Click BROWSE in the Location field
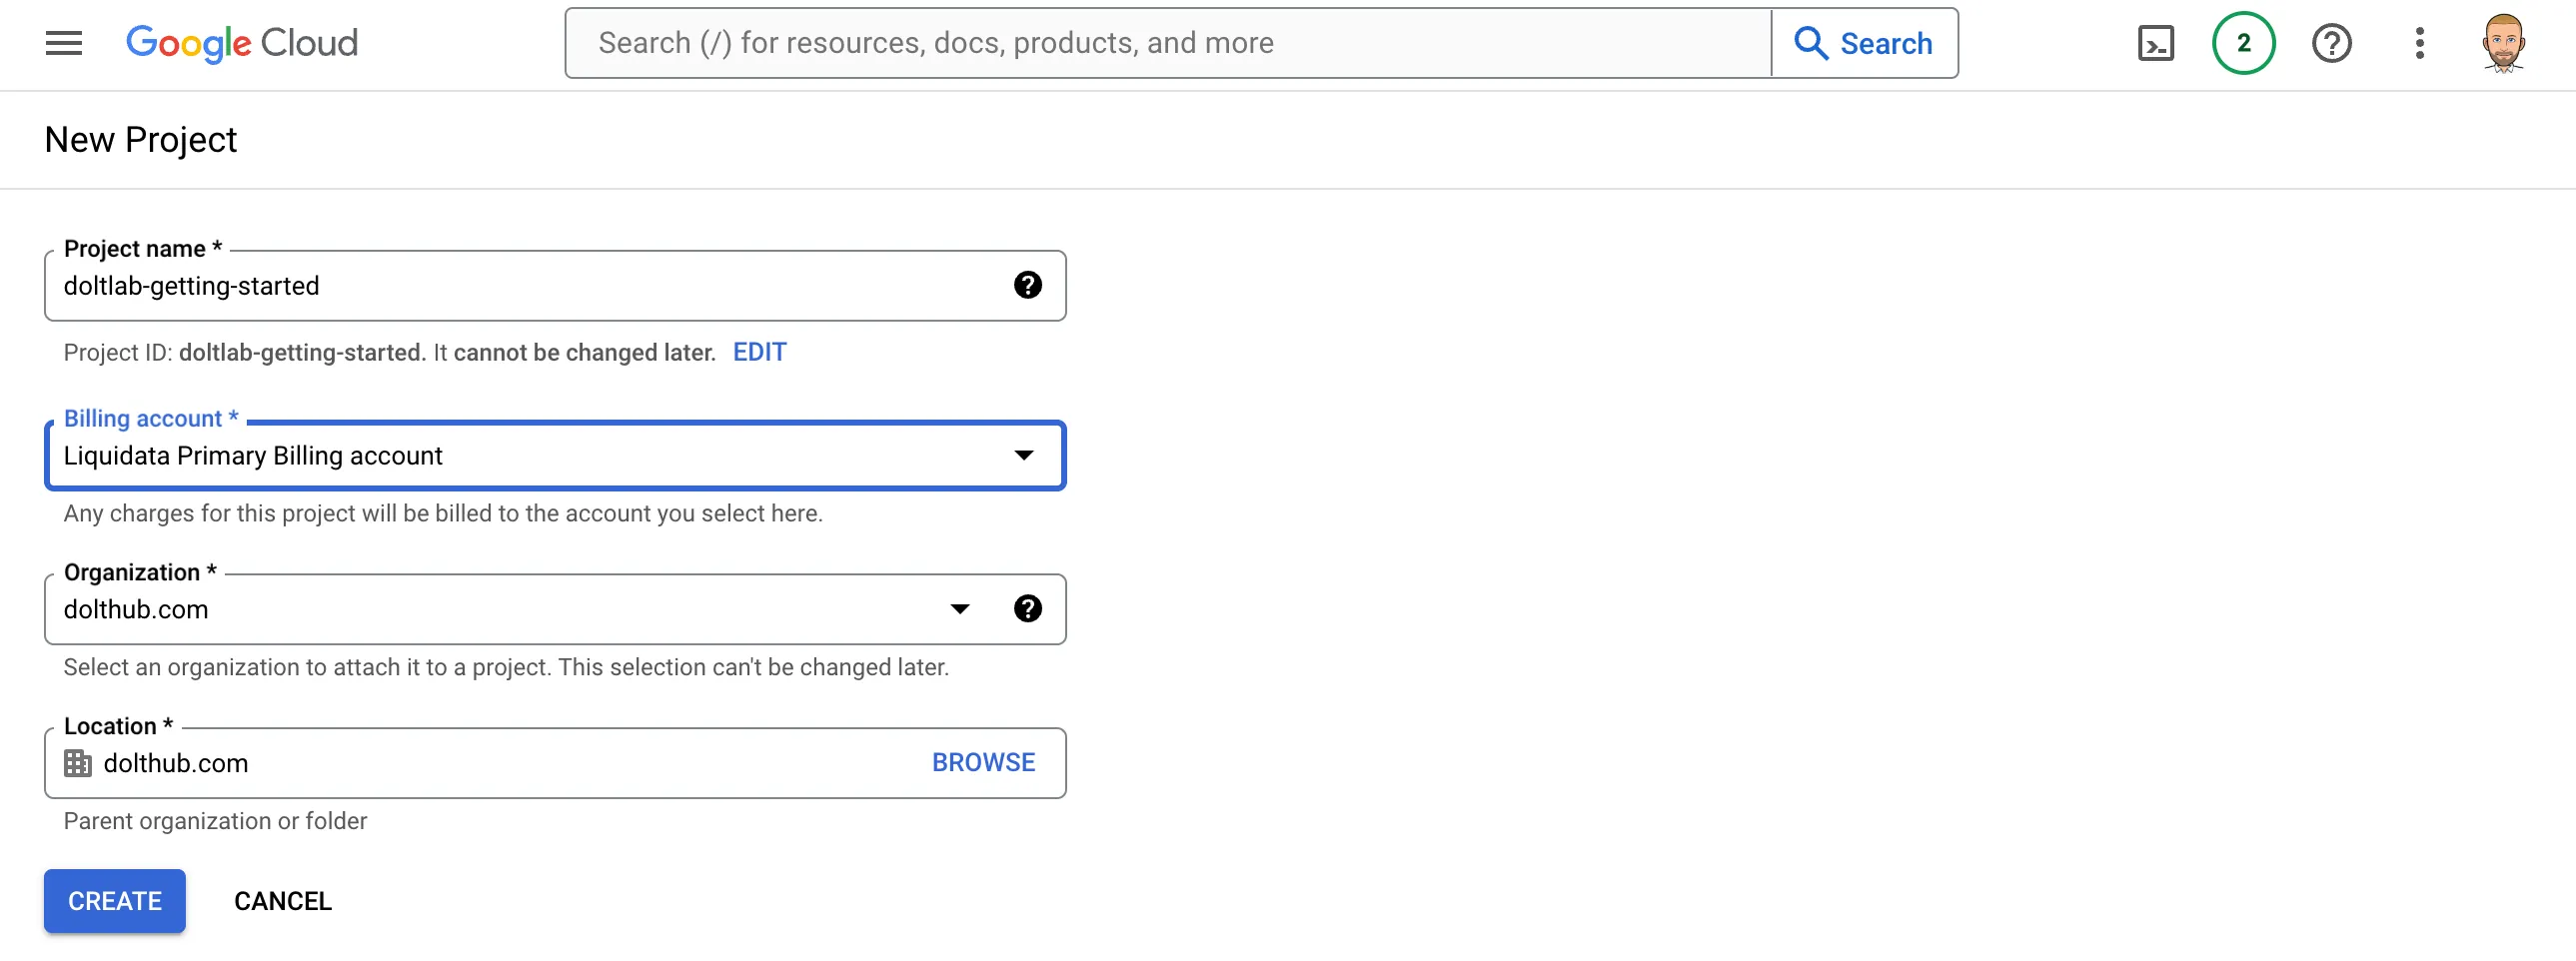 click(983, 763)
